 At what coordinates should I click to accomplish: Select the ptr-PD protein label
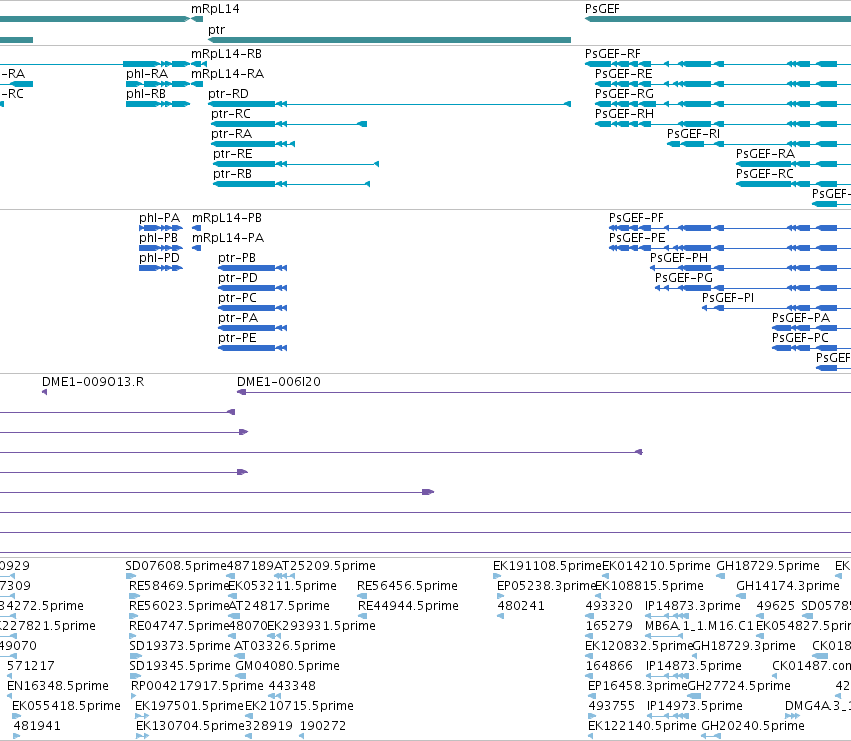tap(238, 278)
